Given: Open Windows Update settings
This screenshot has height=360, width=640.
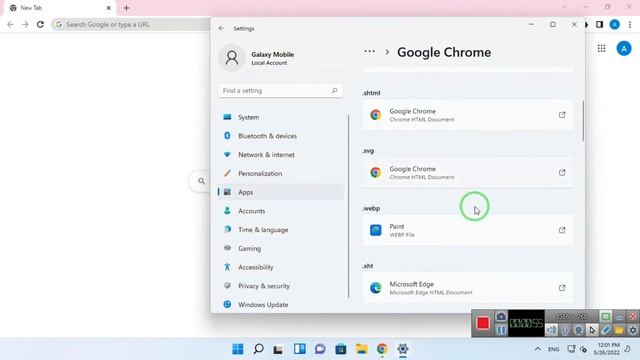Looking at the screenshot, I should click(x=281, y=305).
